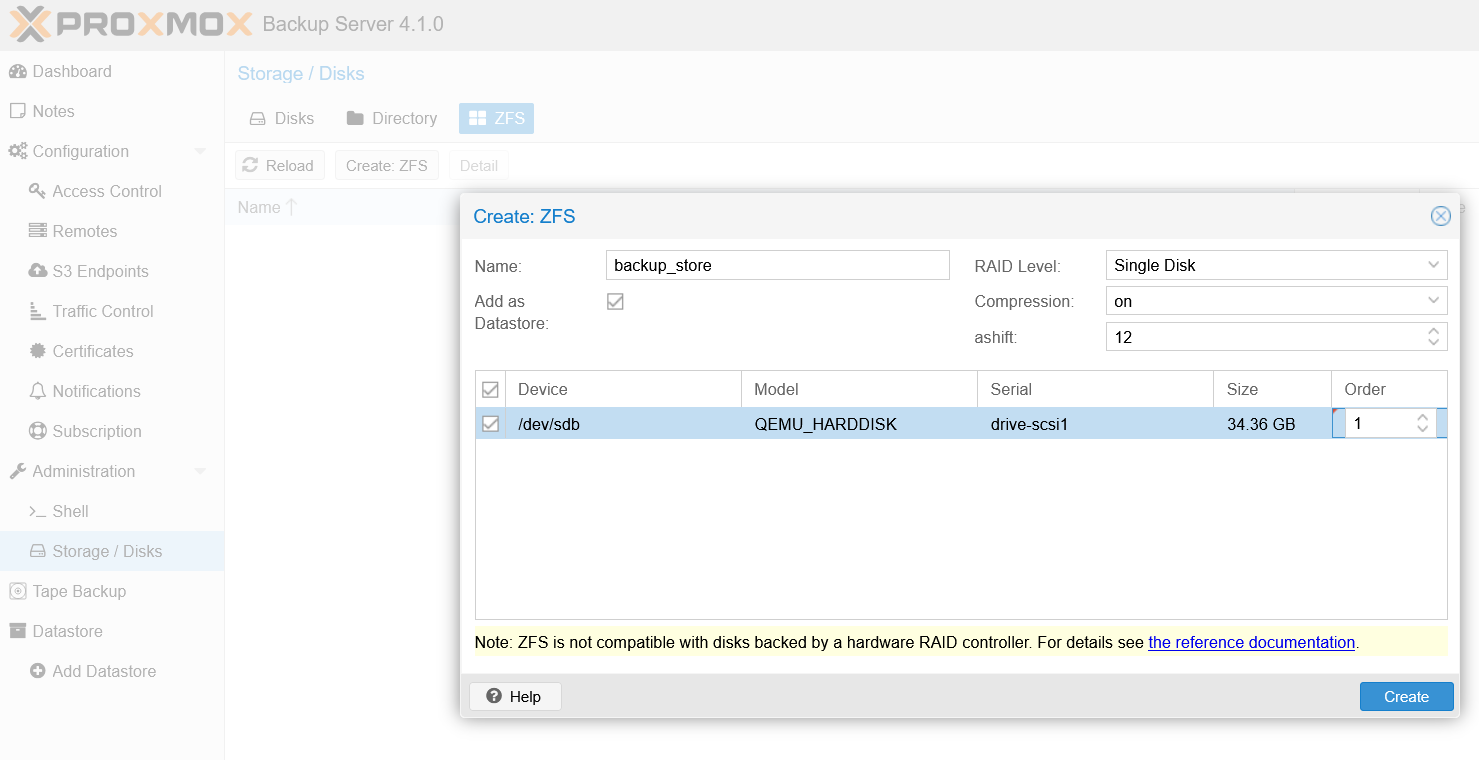Increase the ashift value with up arrow

point(1433,331)
